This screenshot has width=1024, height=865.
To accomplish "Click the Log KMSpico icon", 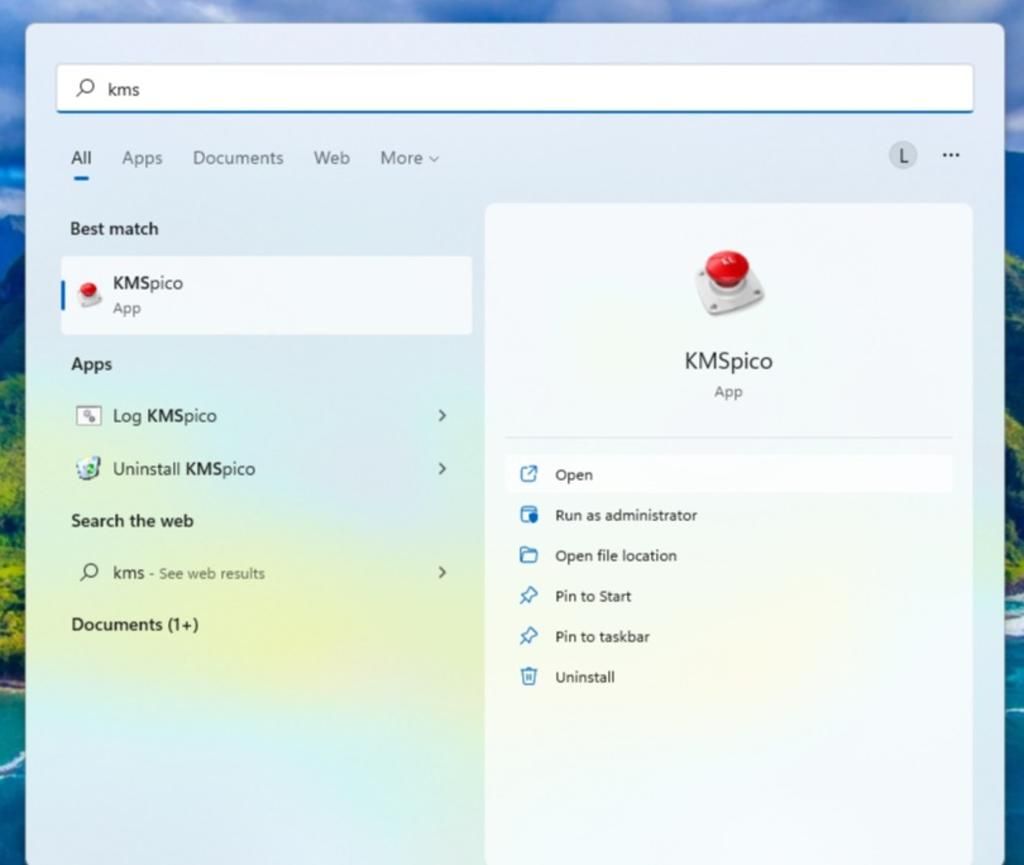I will 89,416.
